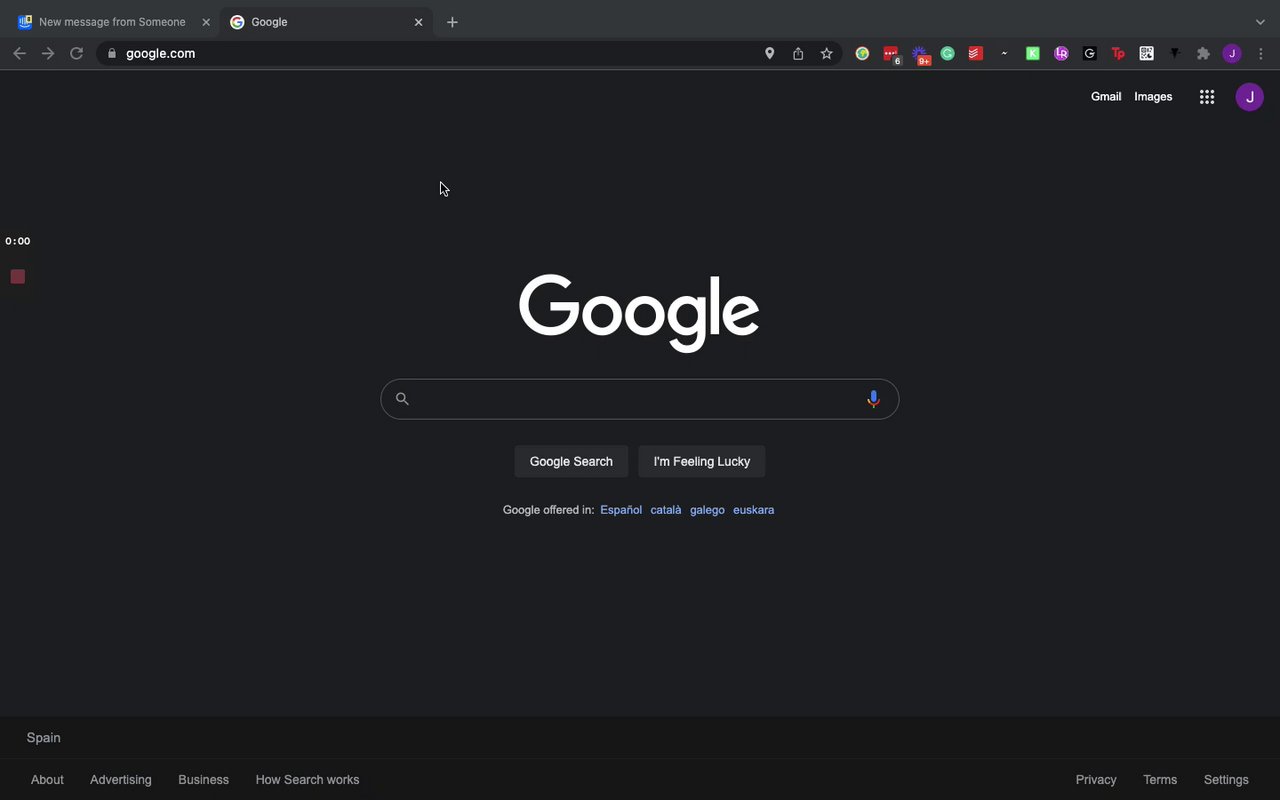This screenshot has height=800, width=1280.
Task: Open the Privacy footer link
Action: click(1096, 780)
